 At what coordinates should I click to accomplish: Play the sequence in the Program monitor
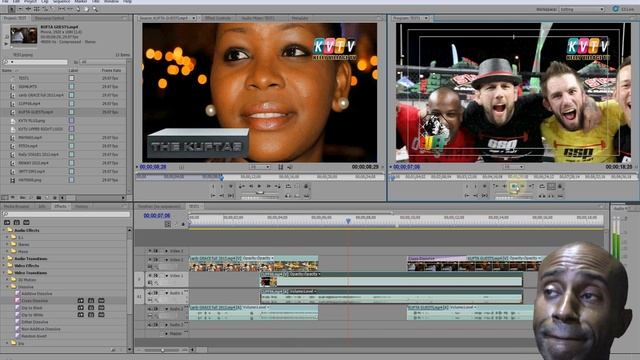click(514, 186)
